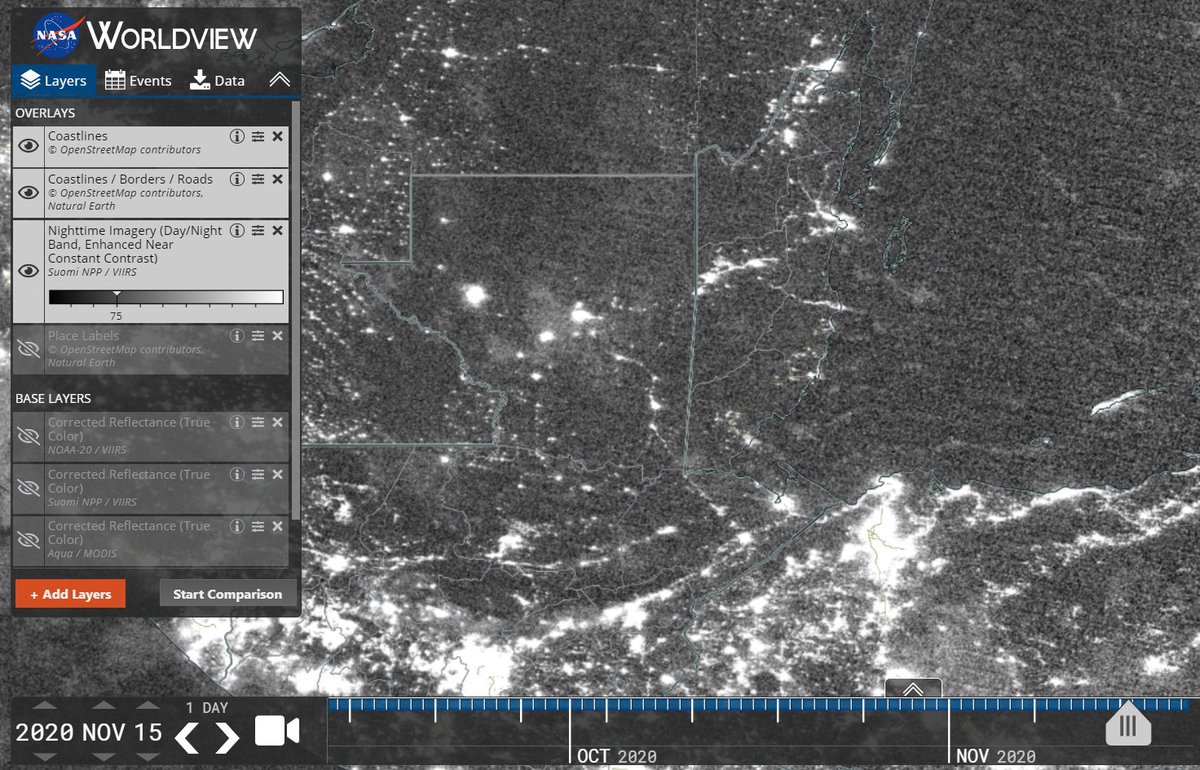Image resolution: width=1200 pixels, height=770 pixels.
Task: Hide the Coastlines overlay layer
Action: click(30, 146)
